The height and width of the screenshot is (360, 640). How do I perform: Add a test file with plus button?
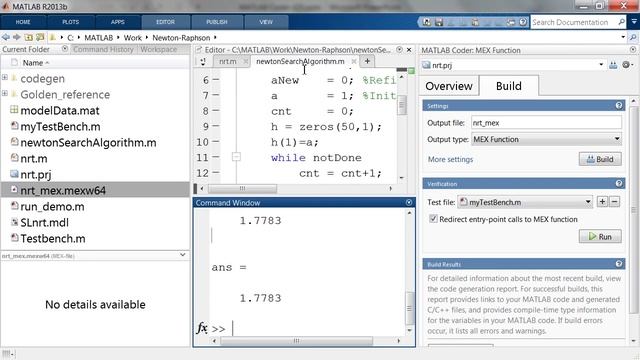602,202
